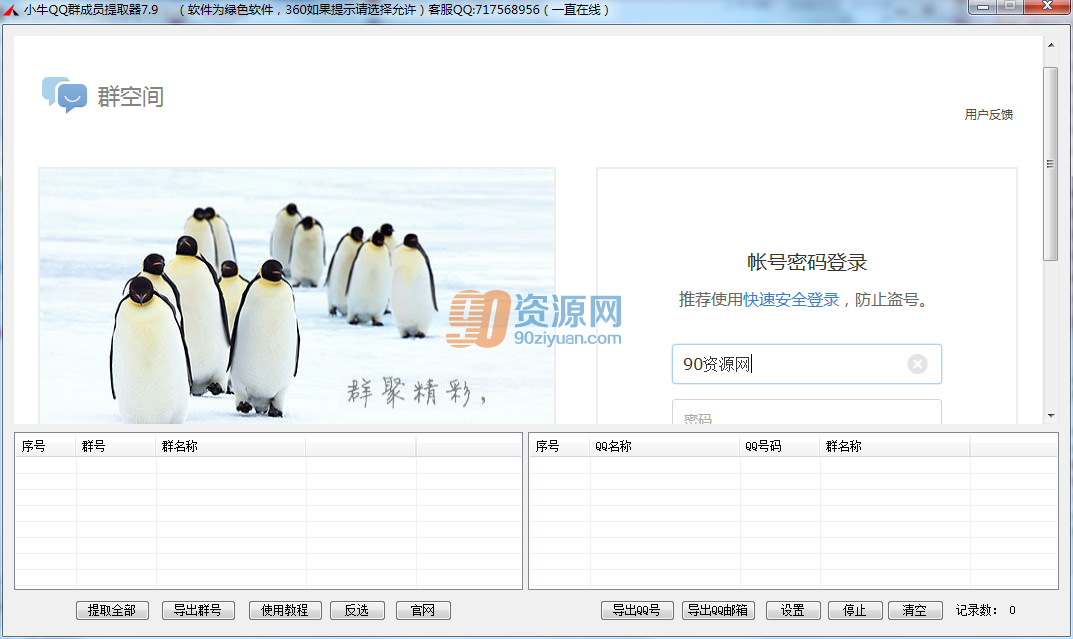Close the 小牛QQ群成员提取器 window
The height and width of the screenshot is (639, 1073).
(1047, 7)
